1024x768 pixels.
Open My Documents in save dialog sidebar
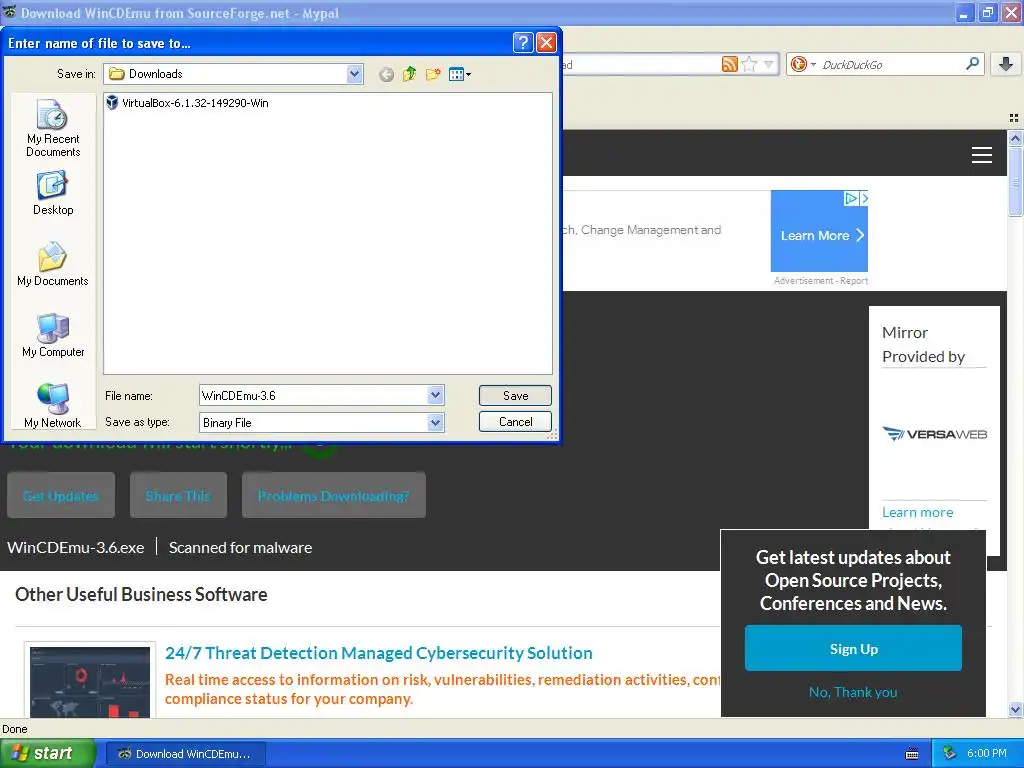(53, 264)
